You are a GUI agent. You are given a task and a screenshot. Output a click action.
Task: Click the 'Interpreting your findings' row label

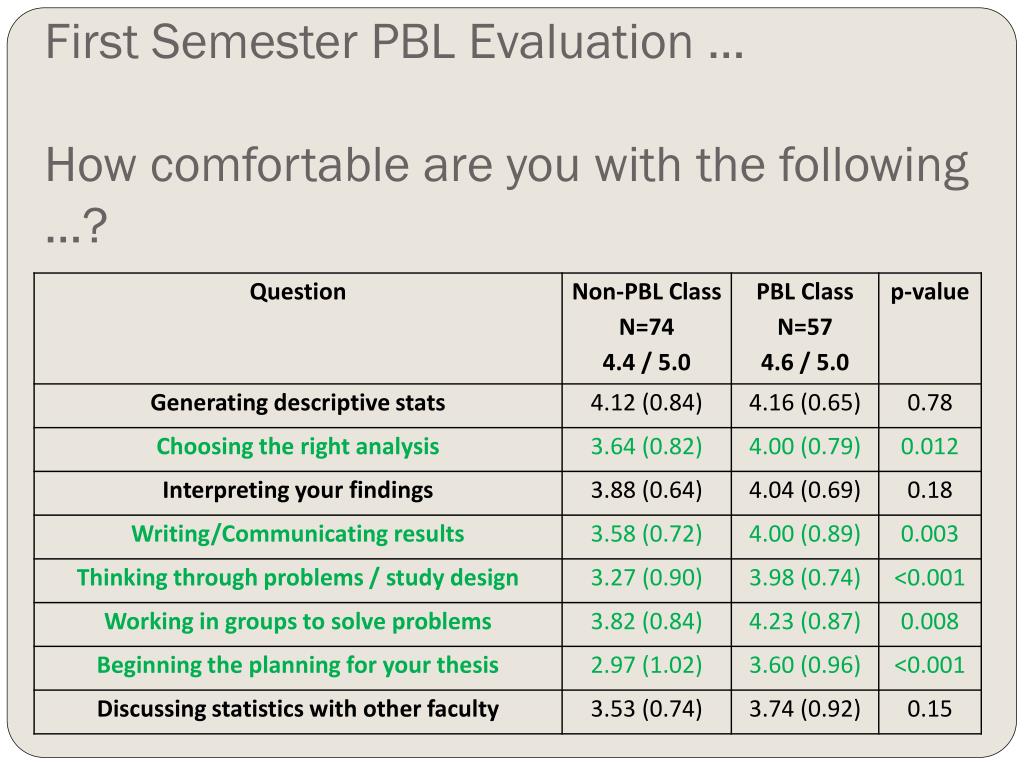[298, 490]
